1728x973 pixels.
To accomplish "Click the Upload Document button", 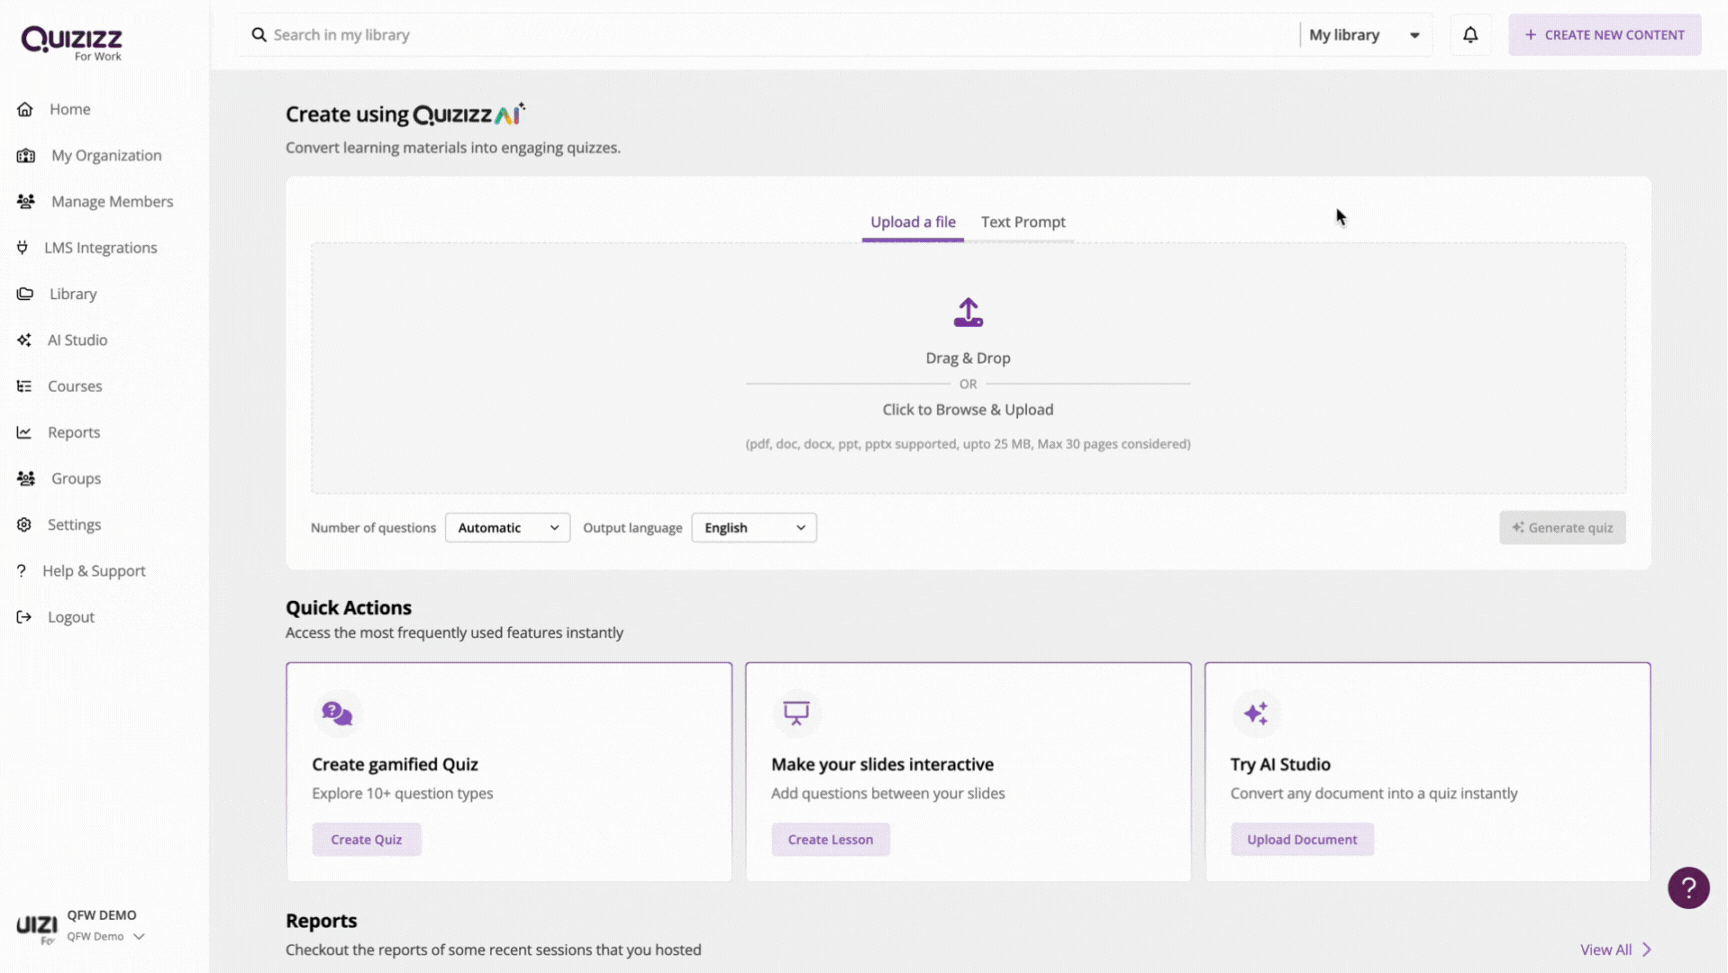I will click(1302, 840).
